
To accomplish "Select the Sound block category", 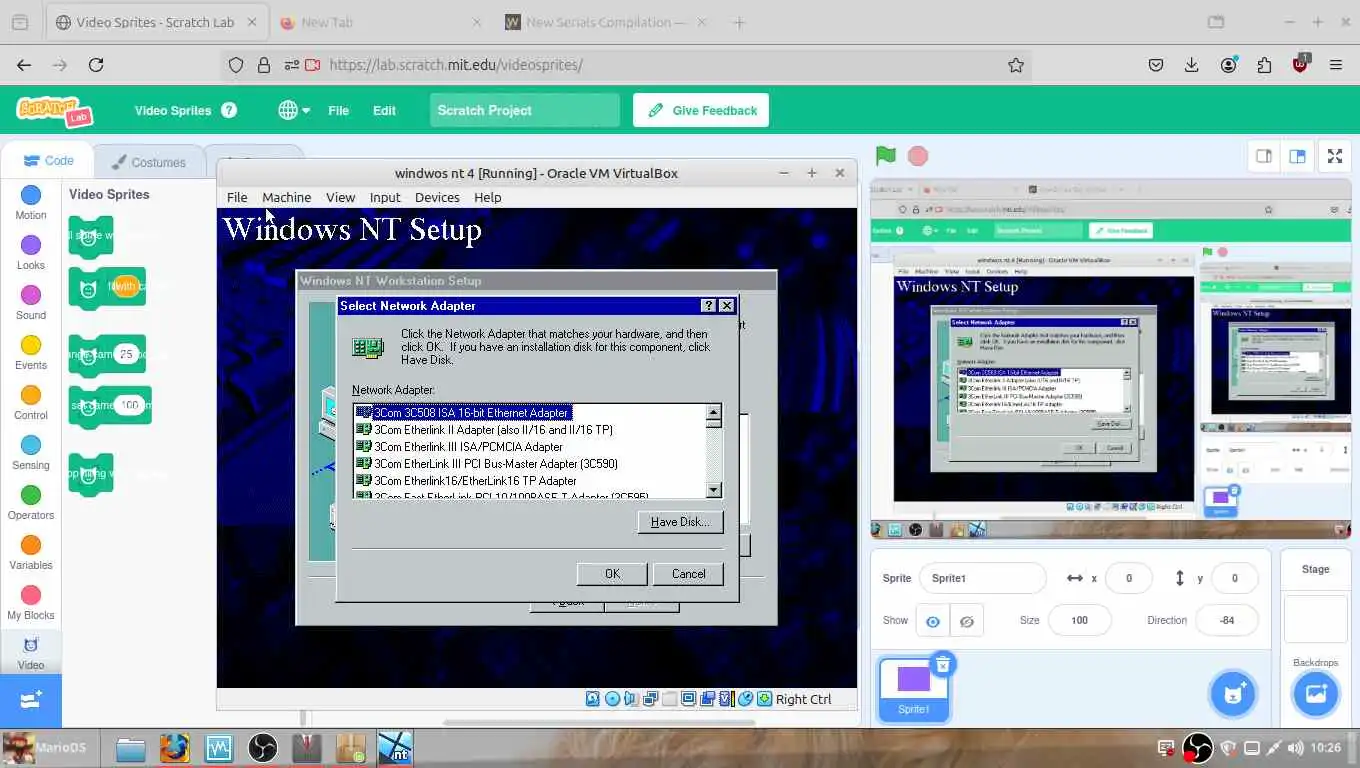I will [31, 303].
